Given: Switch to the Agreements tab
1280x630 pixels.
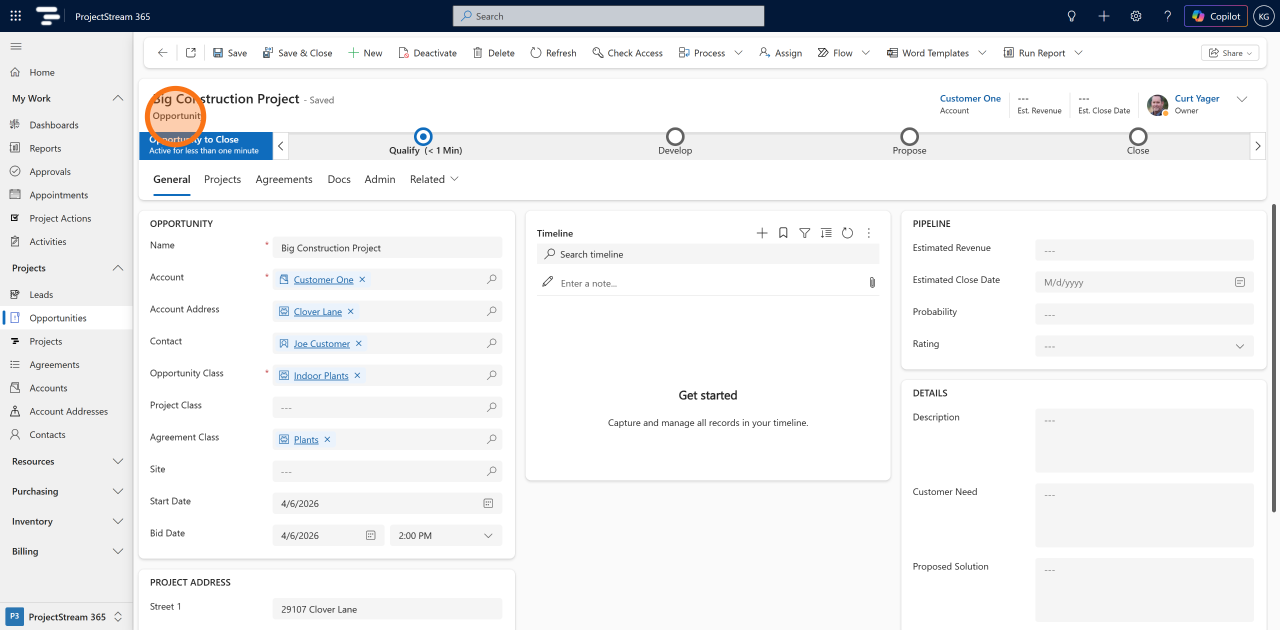Looking at the screenshot, I should pos(284,179).
